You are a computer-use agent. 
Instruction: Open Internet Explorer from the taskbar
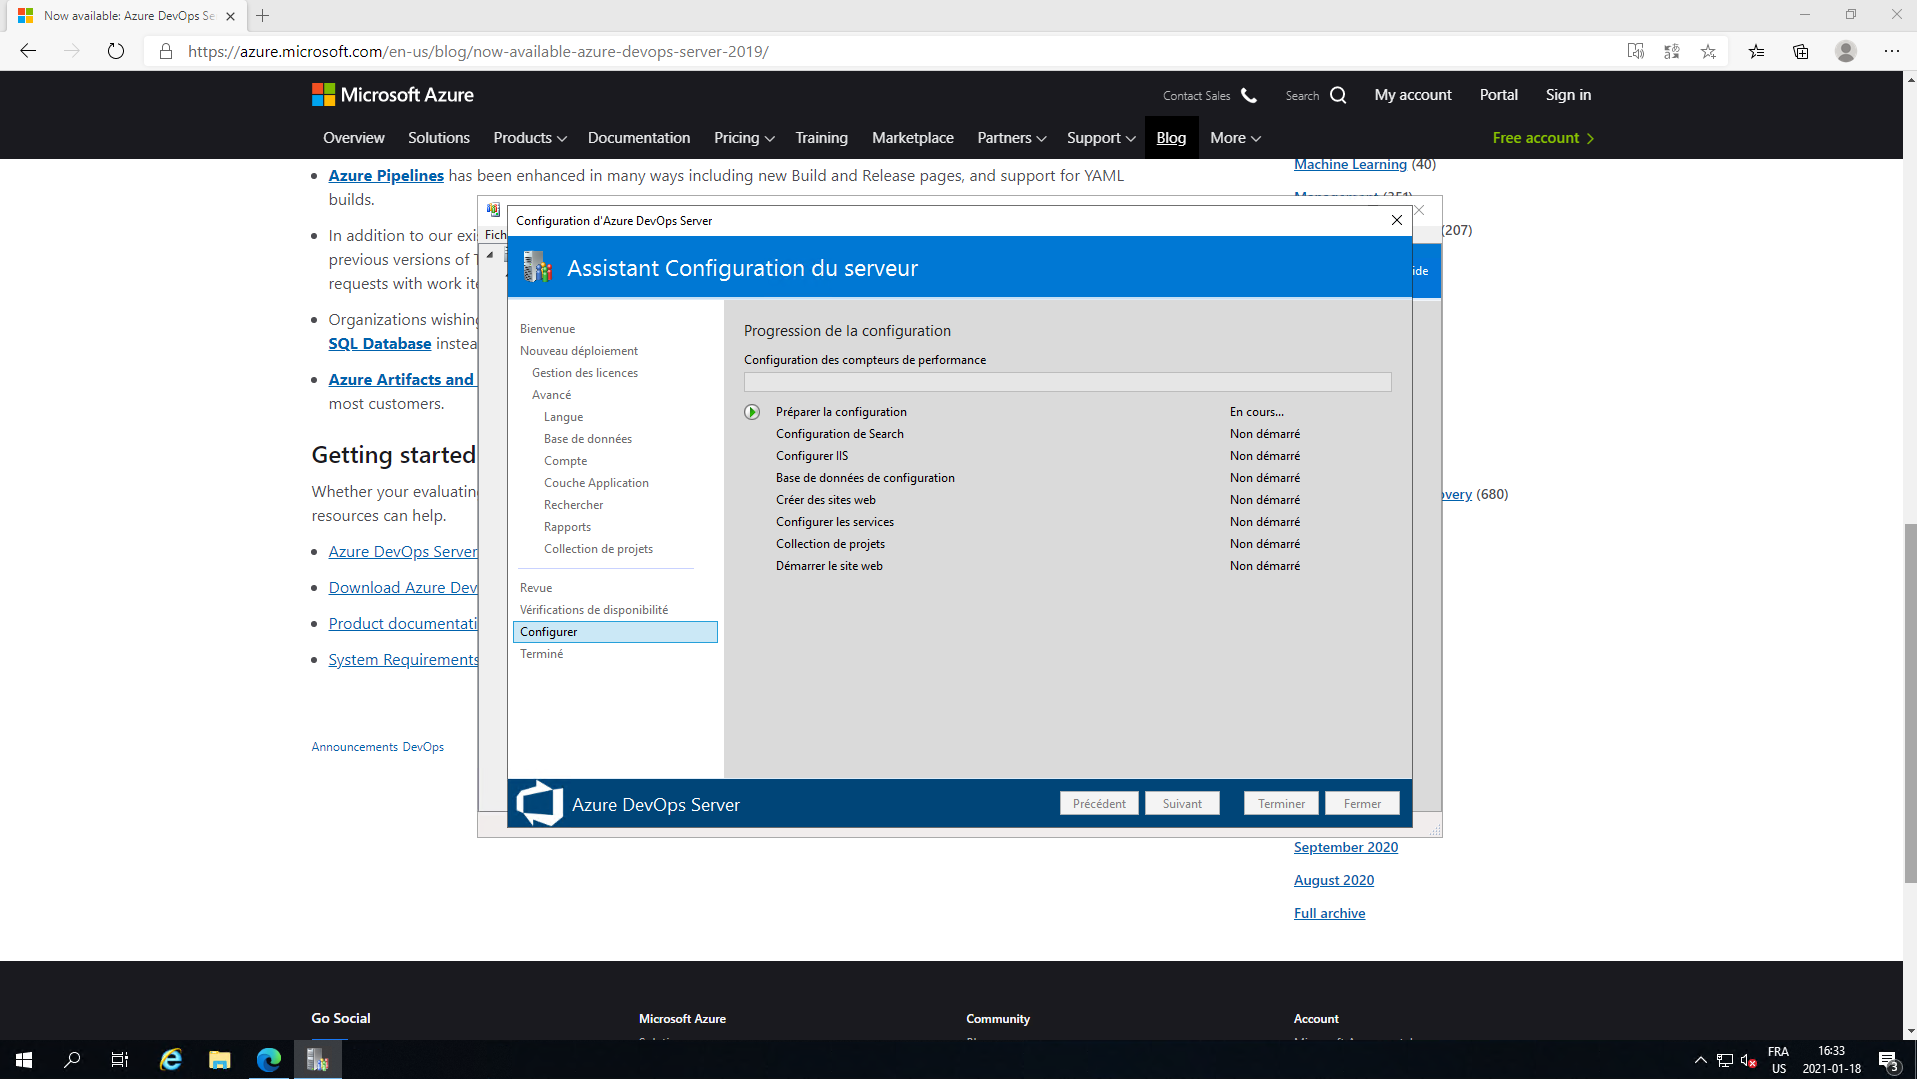171,1060
